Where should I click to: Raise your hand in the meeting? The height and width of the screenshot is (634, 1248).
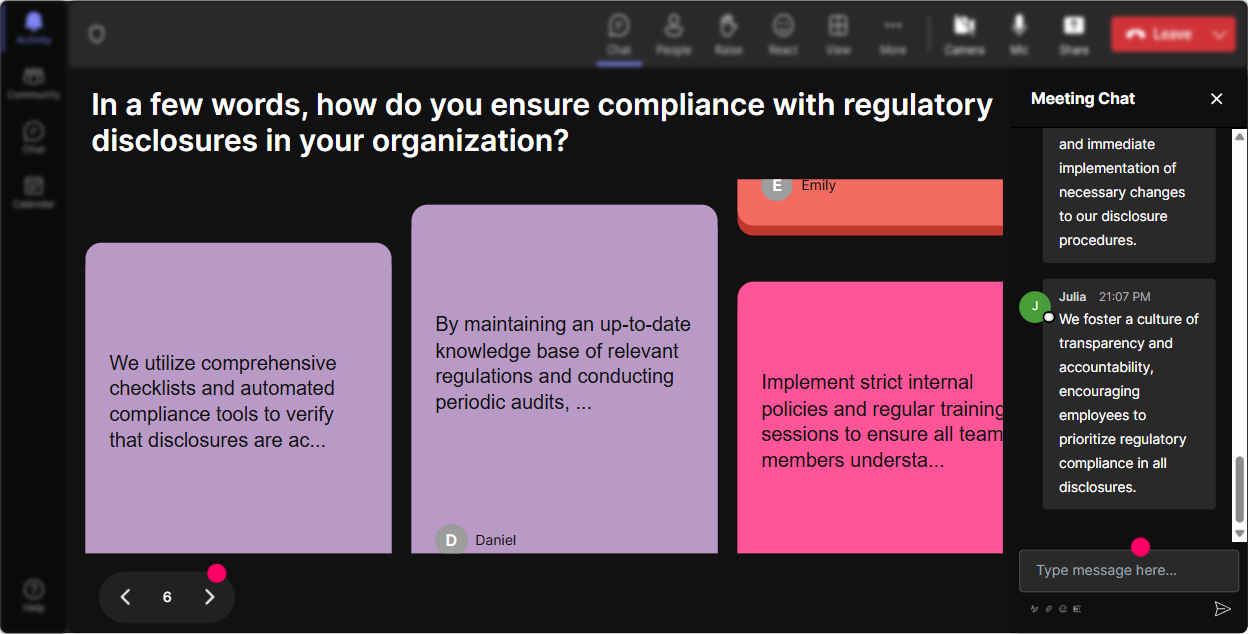(x=728, y=33)
